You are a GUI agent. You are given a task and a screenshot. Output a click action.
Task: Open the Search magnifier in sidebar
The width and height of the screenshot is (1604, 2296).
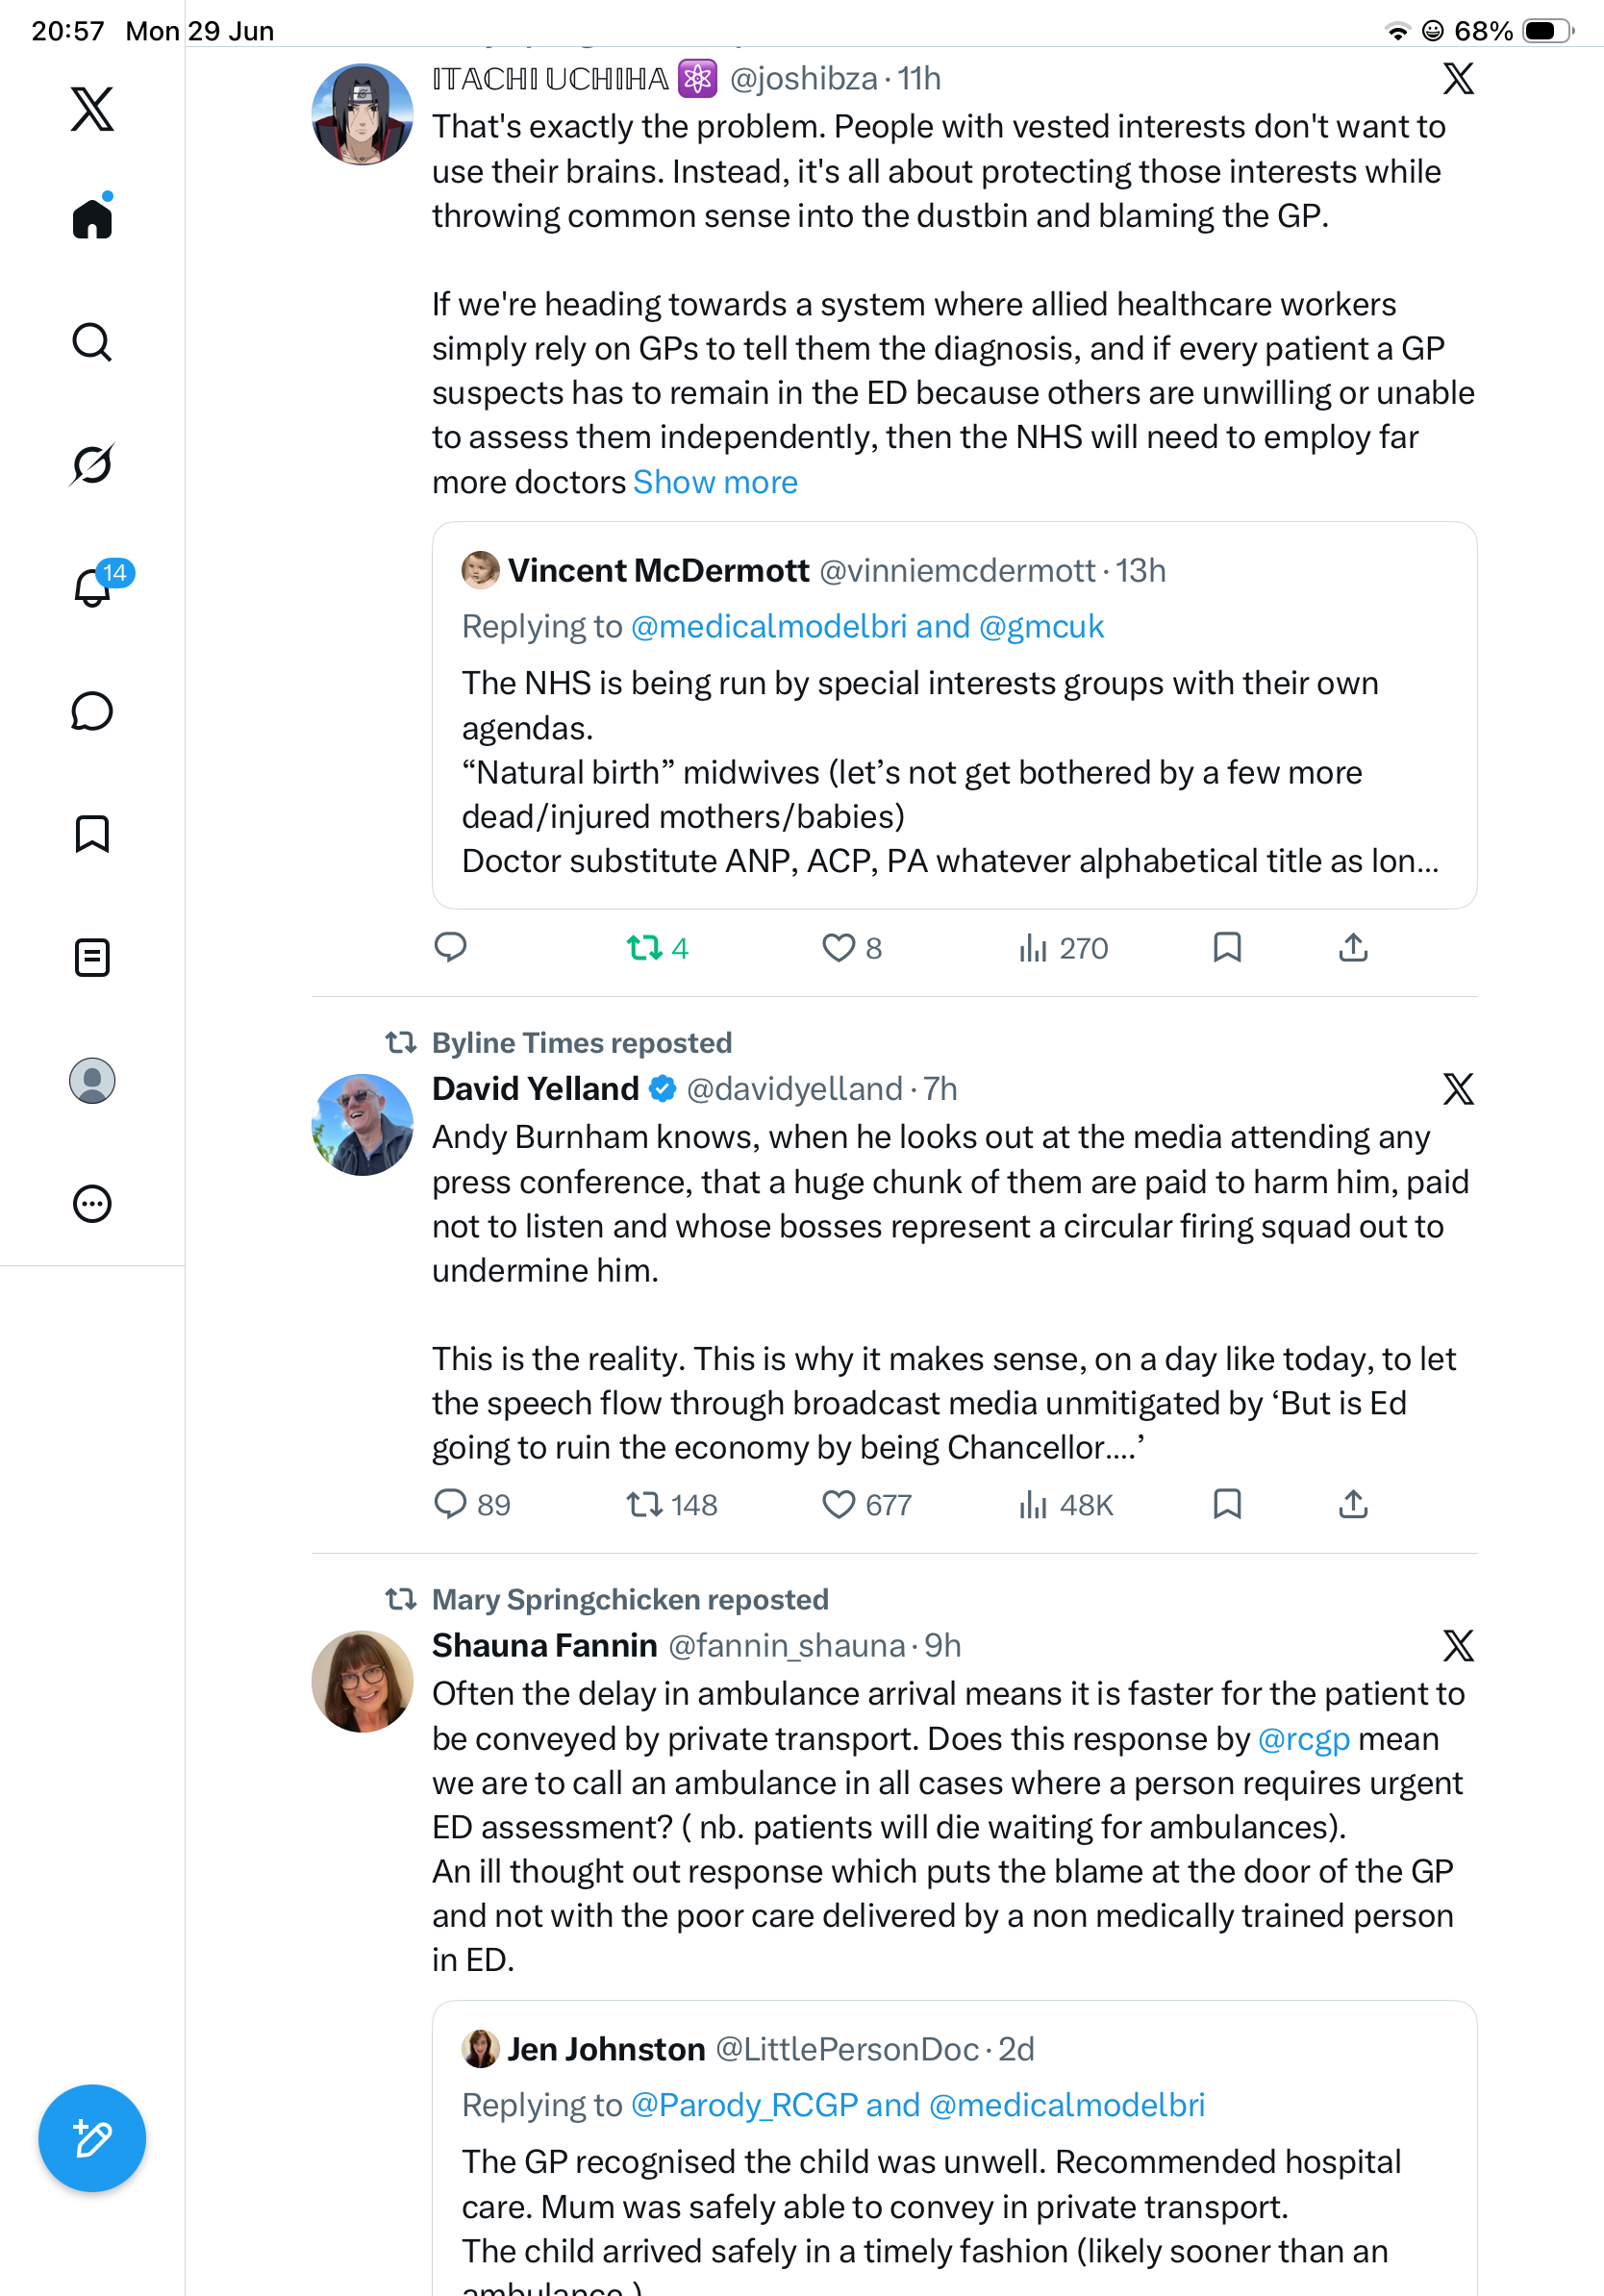(x=92, y=342)
